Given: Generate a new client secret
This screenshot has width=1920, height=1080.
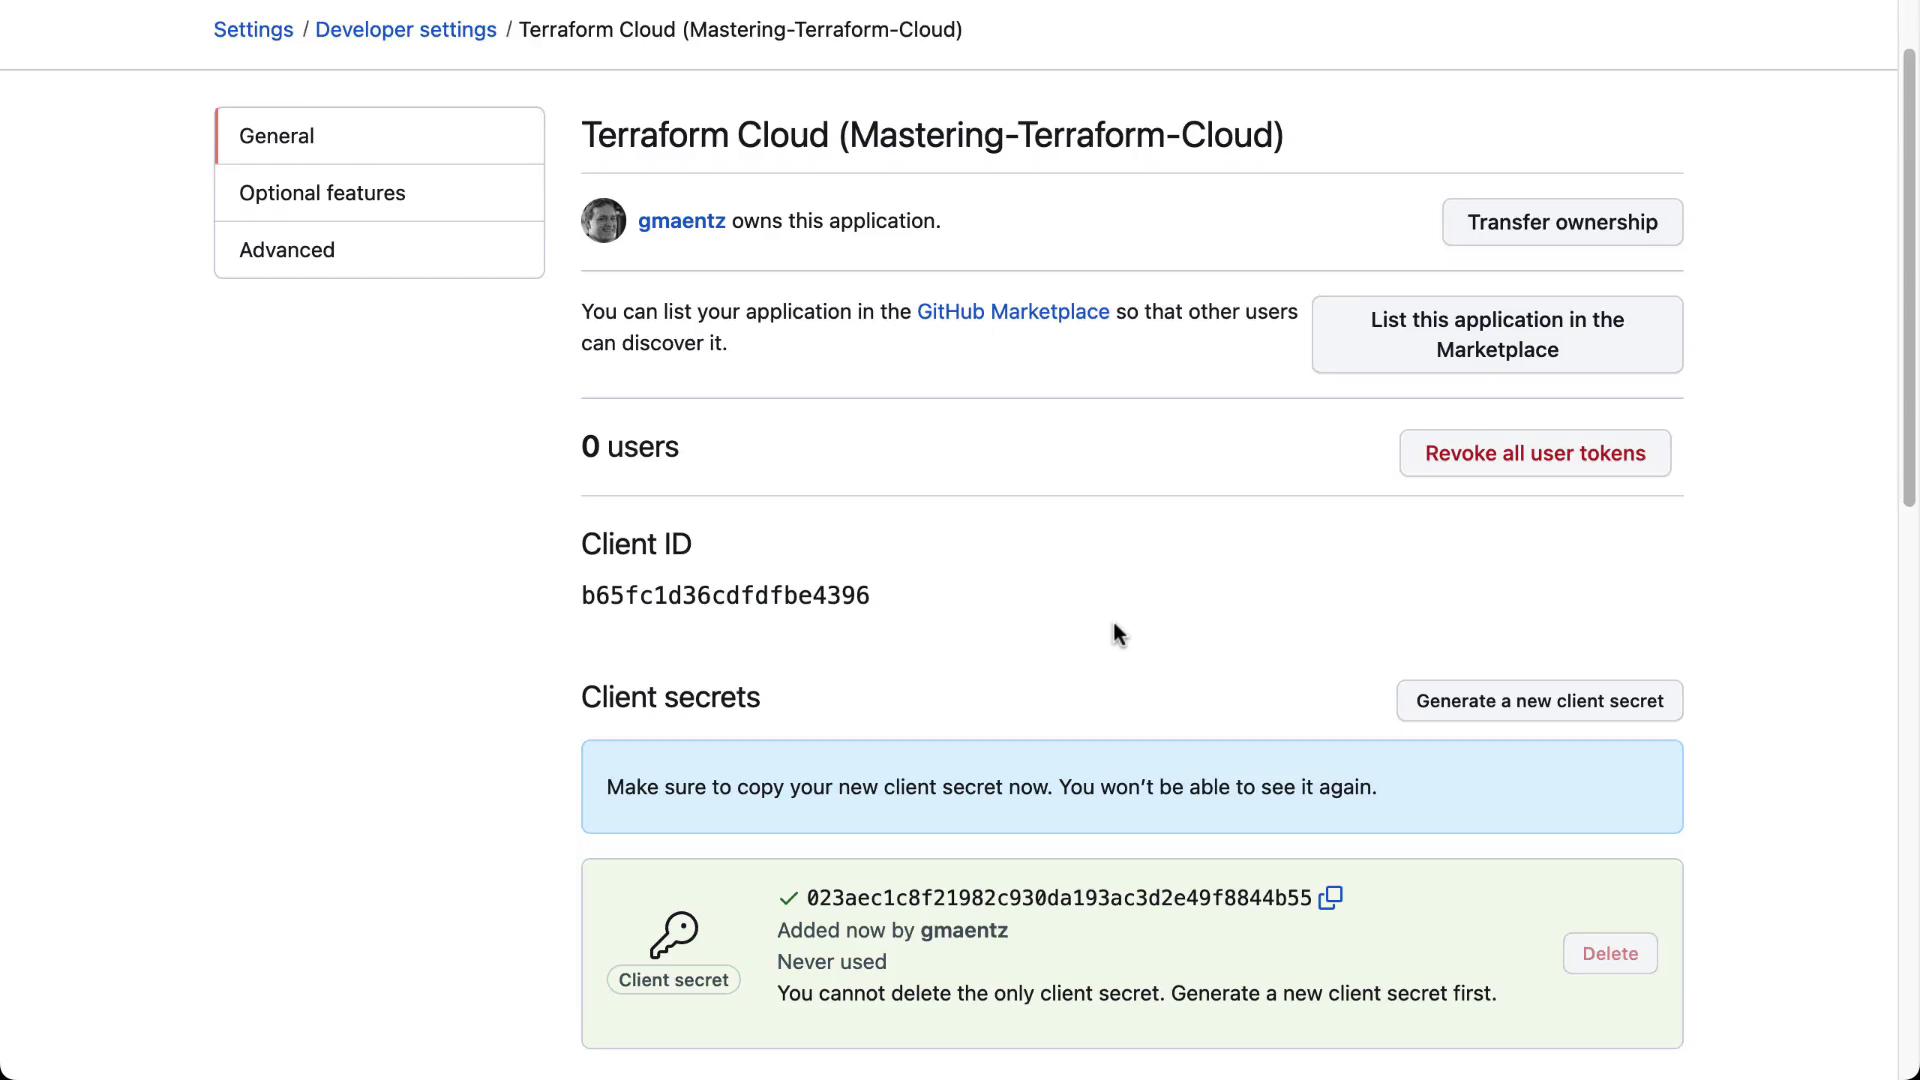Looking at the screenshot, I should click(1539, 701).
